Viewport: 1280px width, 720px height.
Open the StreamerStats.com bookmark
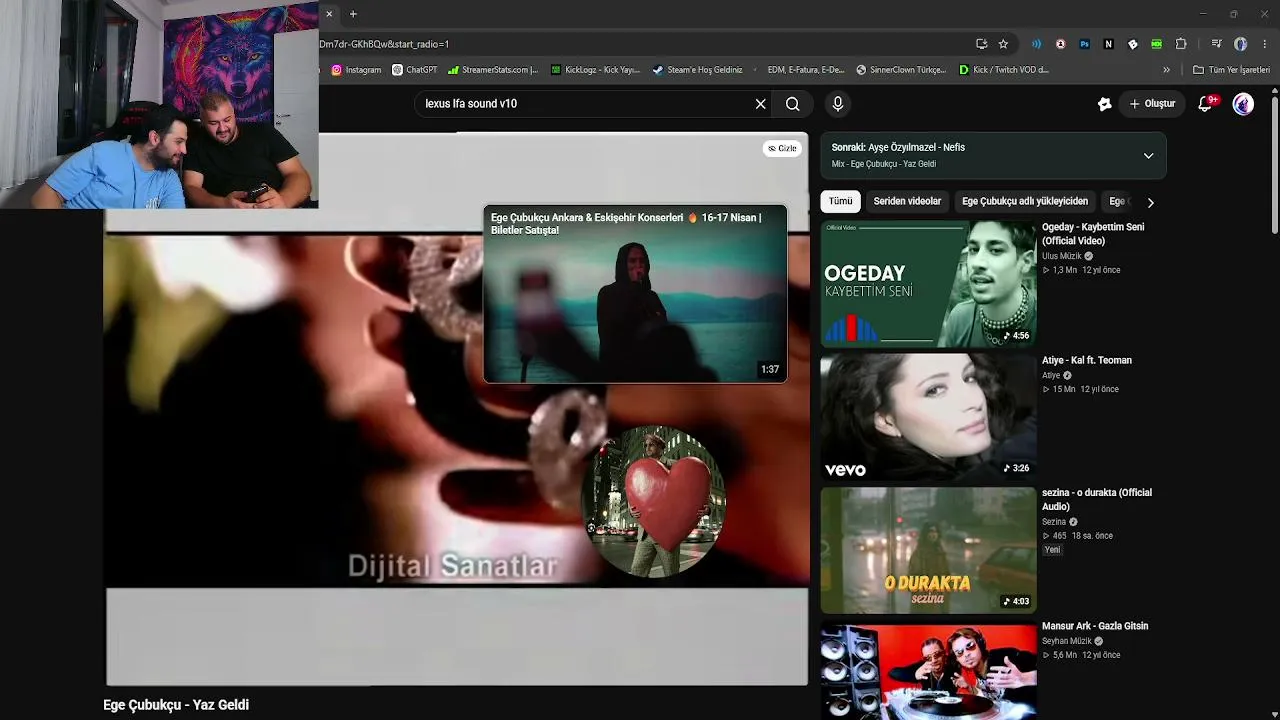tap(493, 70)
